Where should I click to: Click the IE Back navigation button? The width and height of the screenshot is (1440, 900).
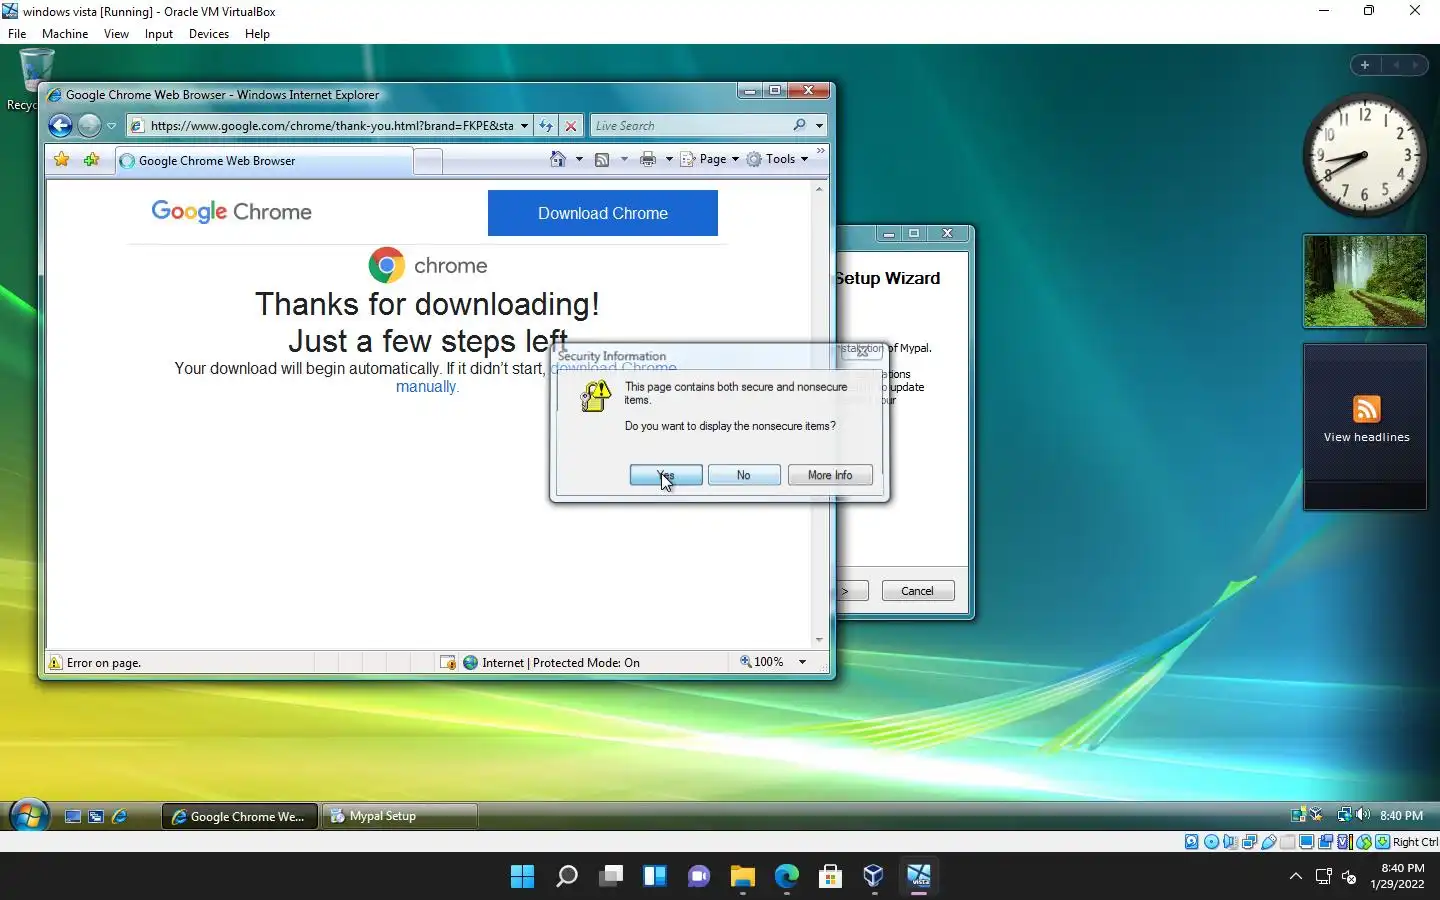(x=60, y=125)
